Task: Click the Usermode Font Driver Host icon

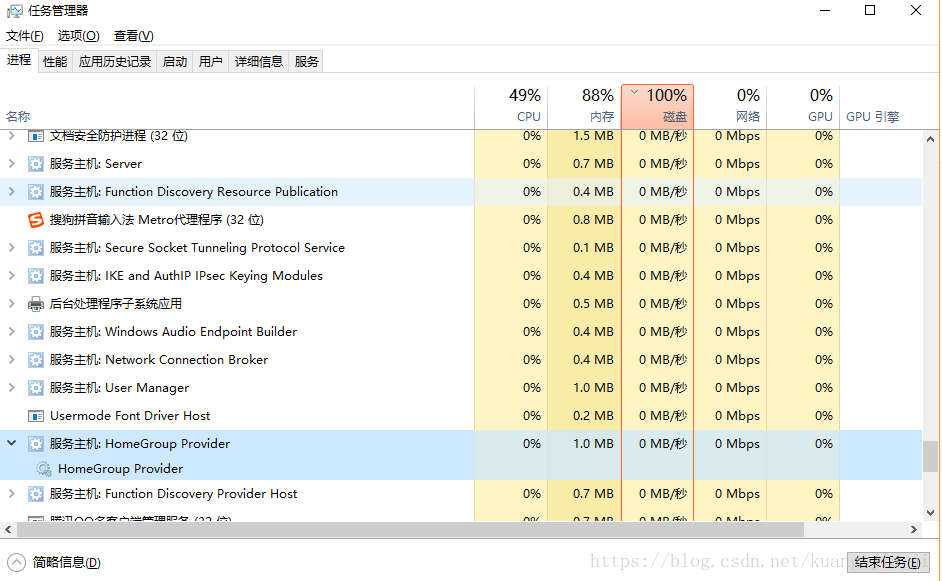Action: pos(36,416)
